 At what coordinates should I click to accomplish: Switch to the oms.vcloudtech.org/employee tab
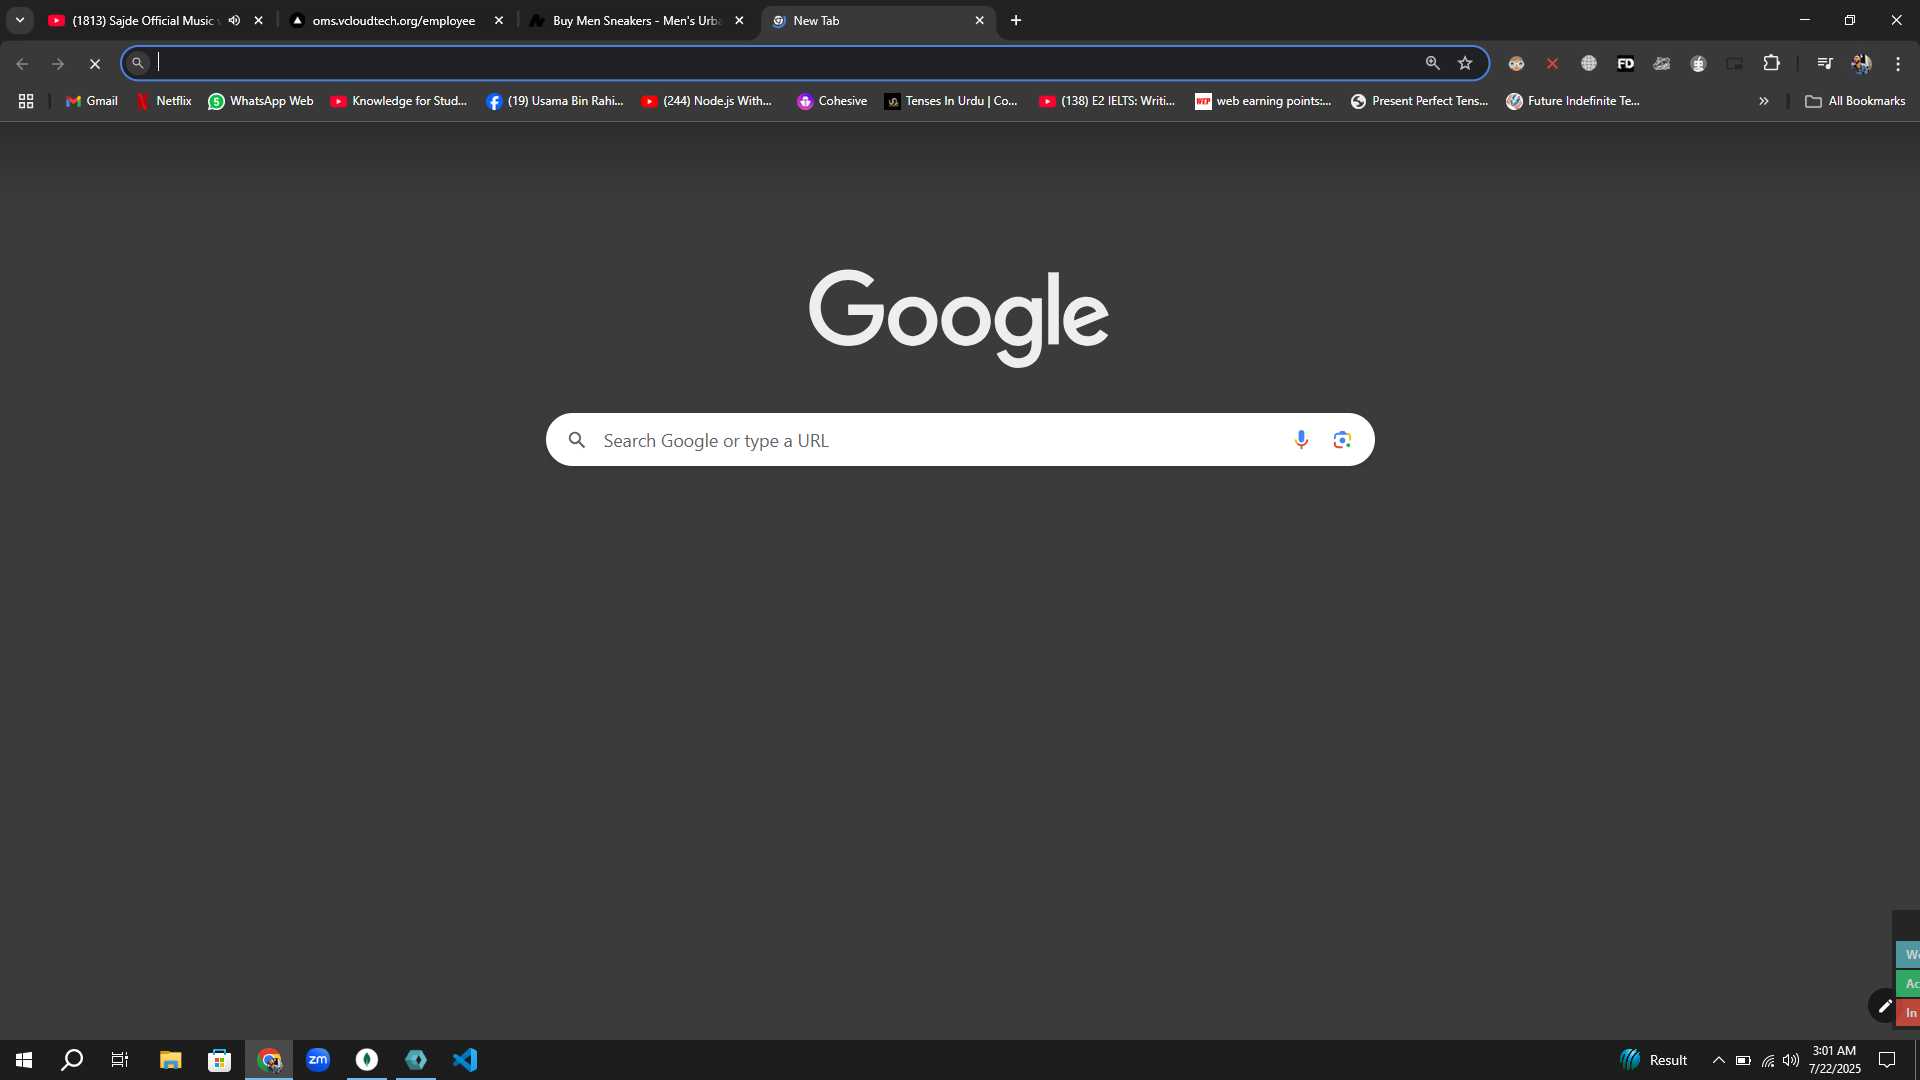[393, 20]
